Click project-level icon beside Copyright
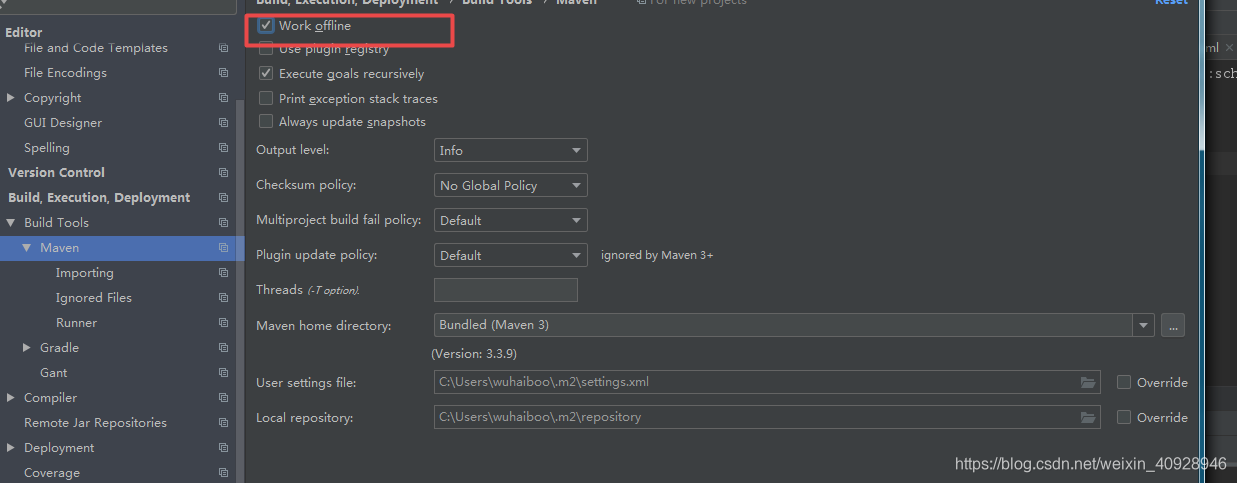1237x483 pixels. (223, 98)
